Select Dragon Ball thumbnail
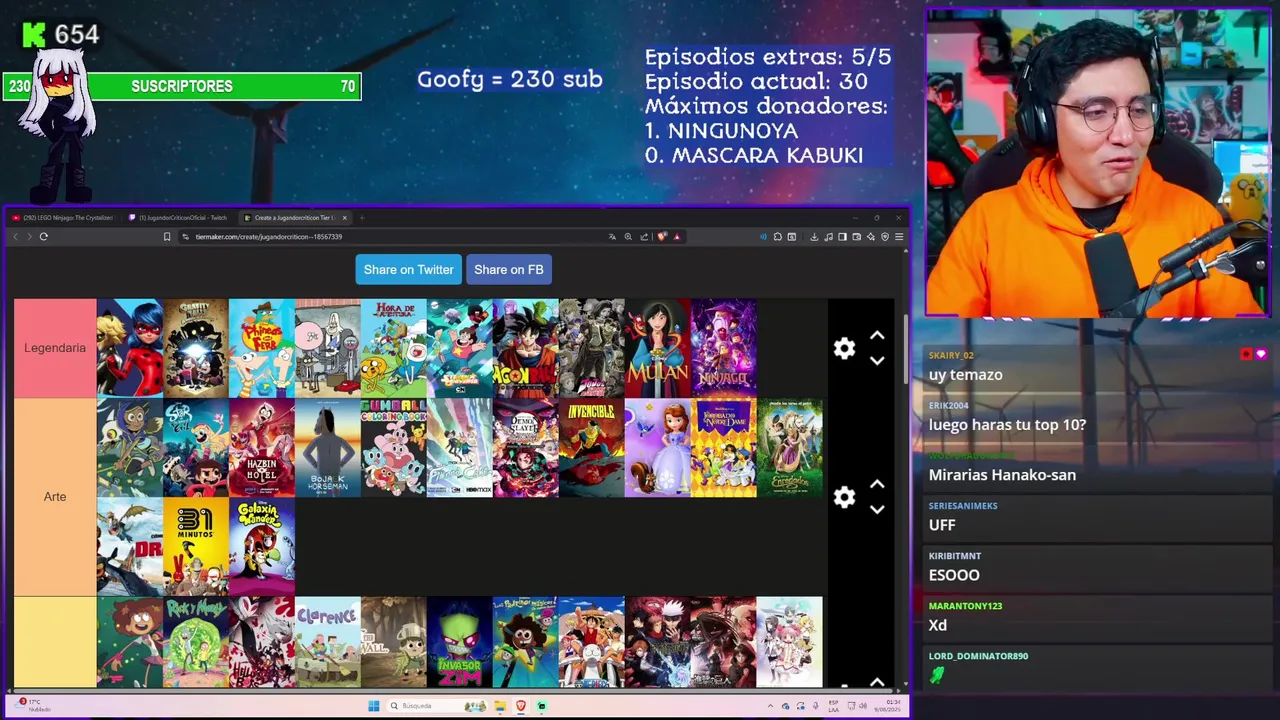The height and width of the screenshot is (720, 1280). point(526,348)
